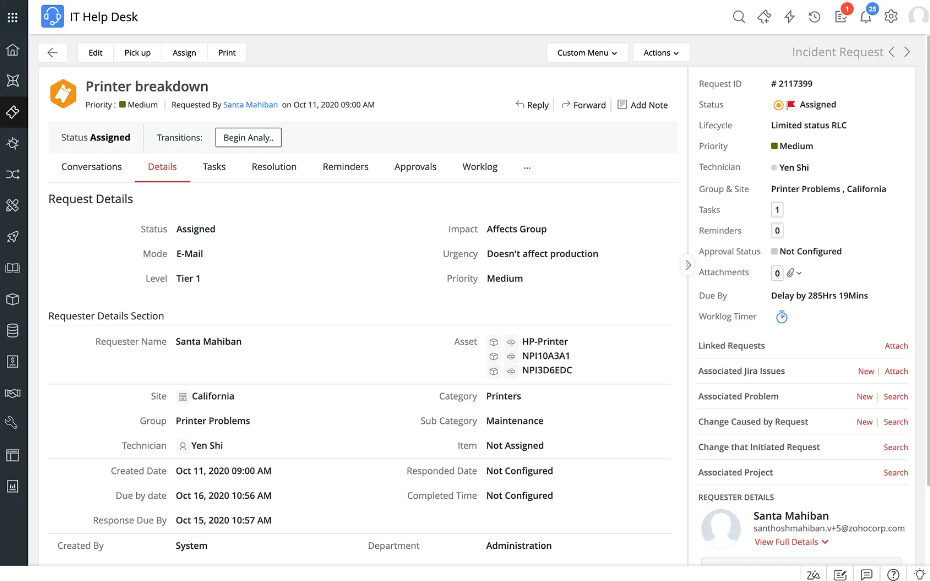Open notifications bell with 25 badge
This screenshot has width=930, height=581.
click(867, 15)
